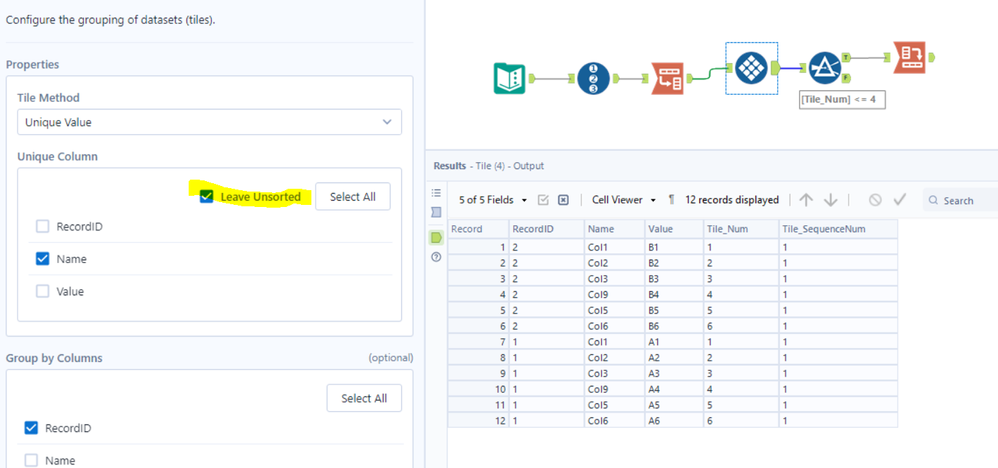Screen dimensions: 998x468
Task: Click the Tile_SequenceNum column header
Action: pos(838,229)
